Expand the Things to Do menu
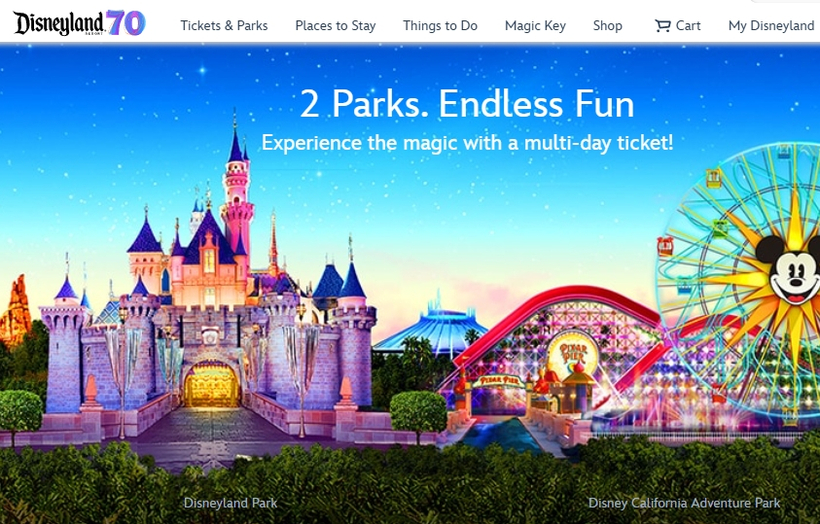820x524 pixels. 440,26
